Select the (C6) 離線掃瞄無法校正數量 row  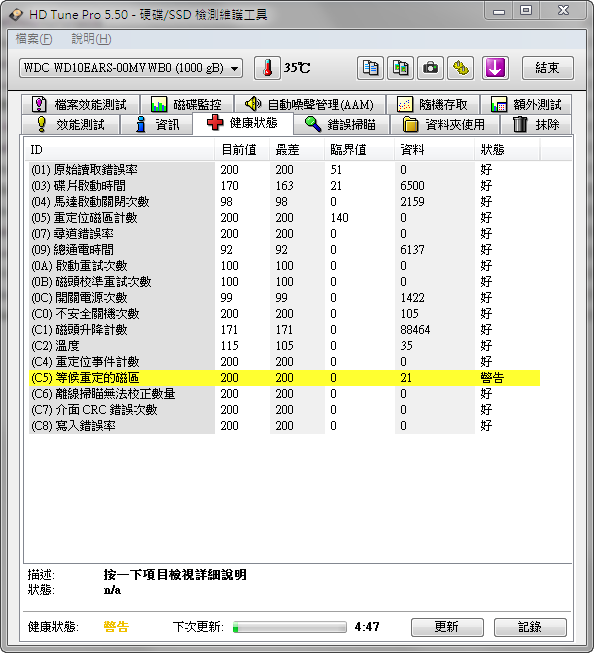coord(285,394)
